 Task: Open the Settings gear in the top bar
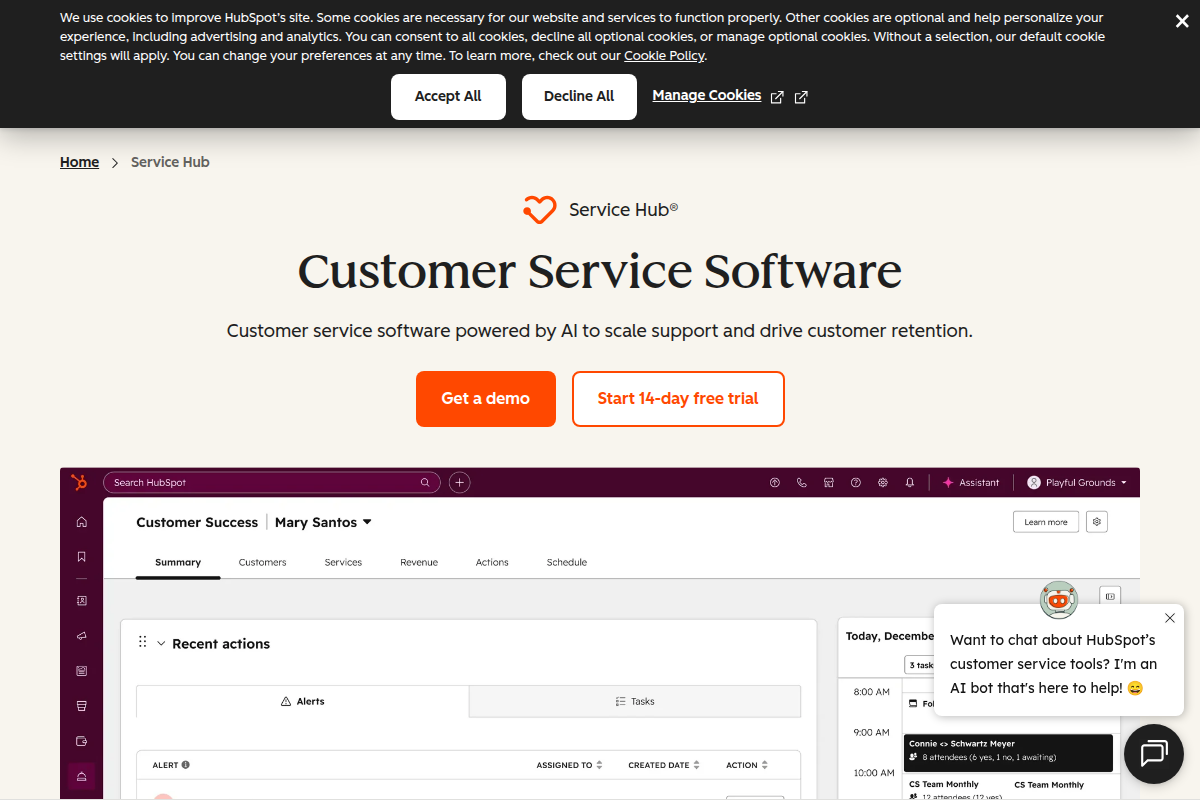882,482
